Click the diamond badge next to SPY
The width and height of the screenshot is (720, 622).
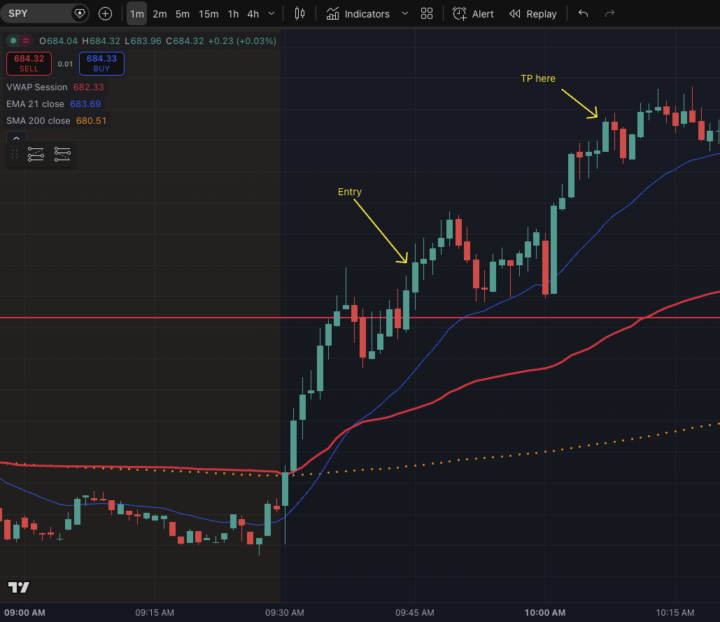click(x=79, y=13)
